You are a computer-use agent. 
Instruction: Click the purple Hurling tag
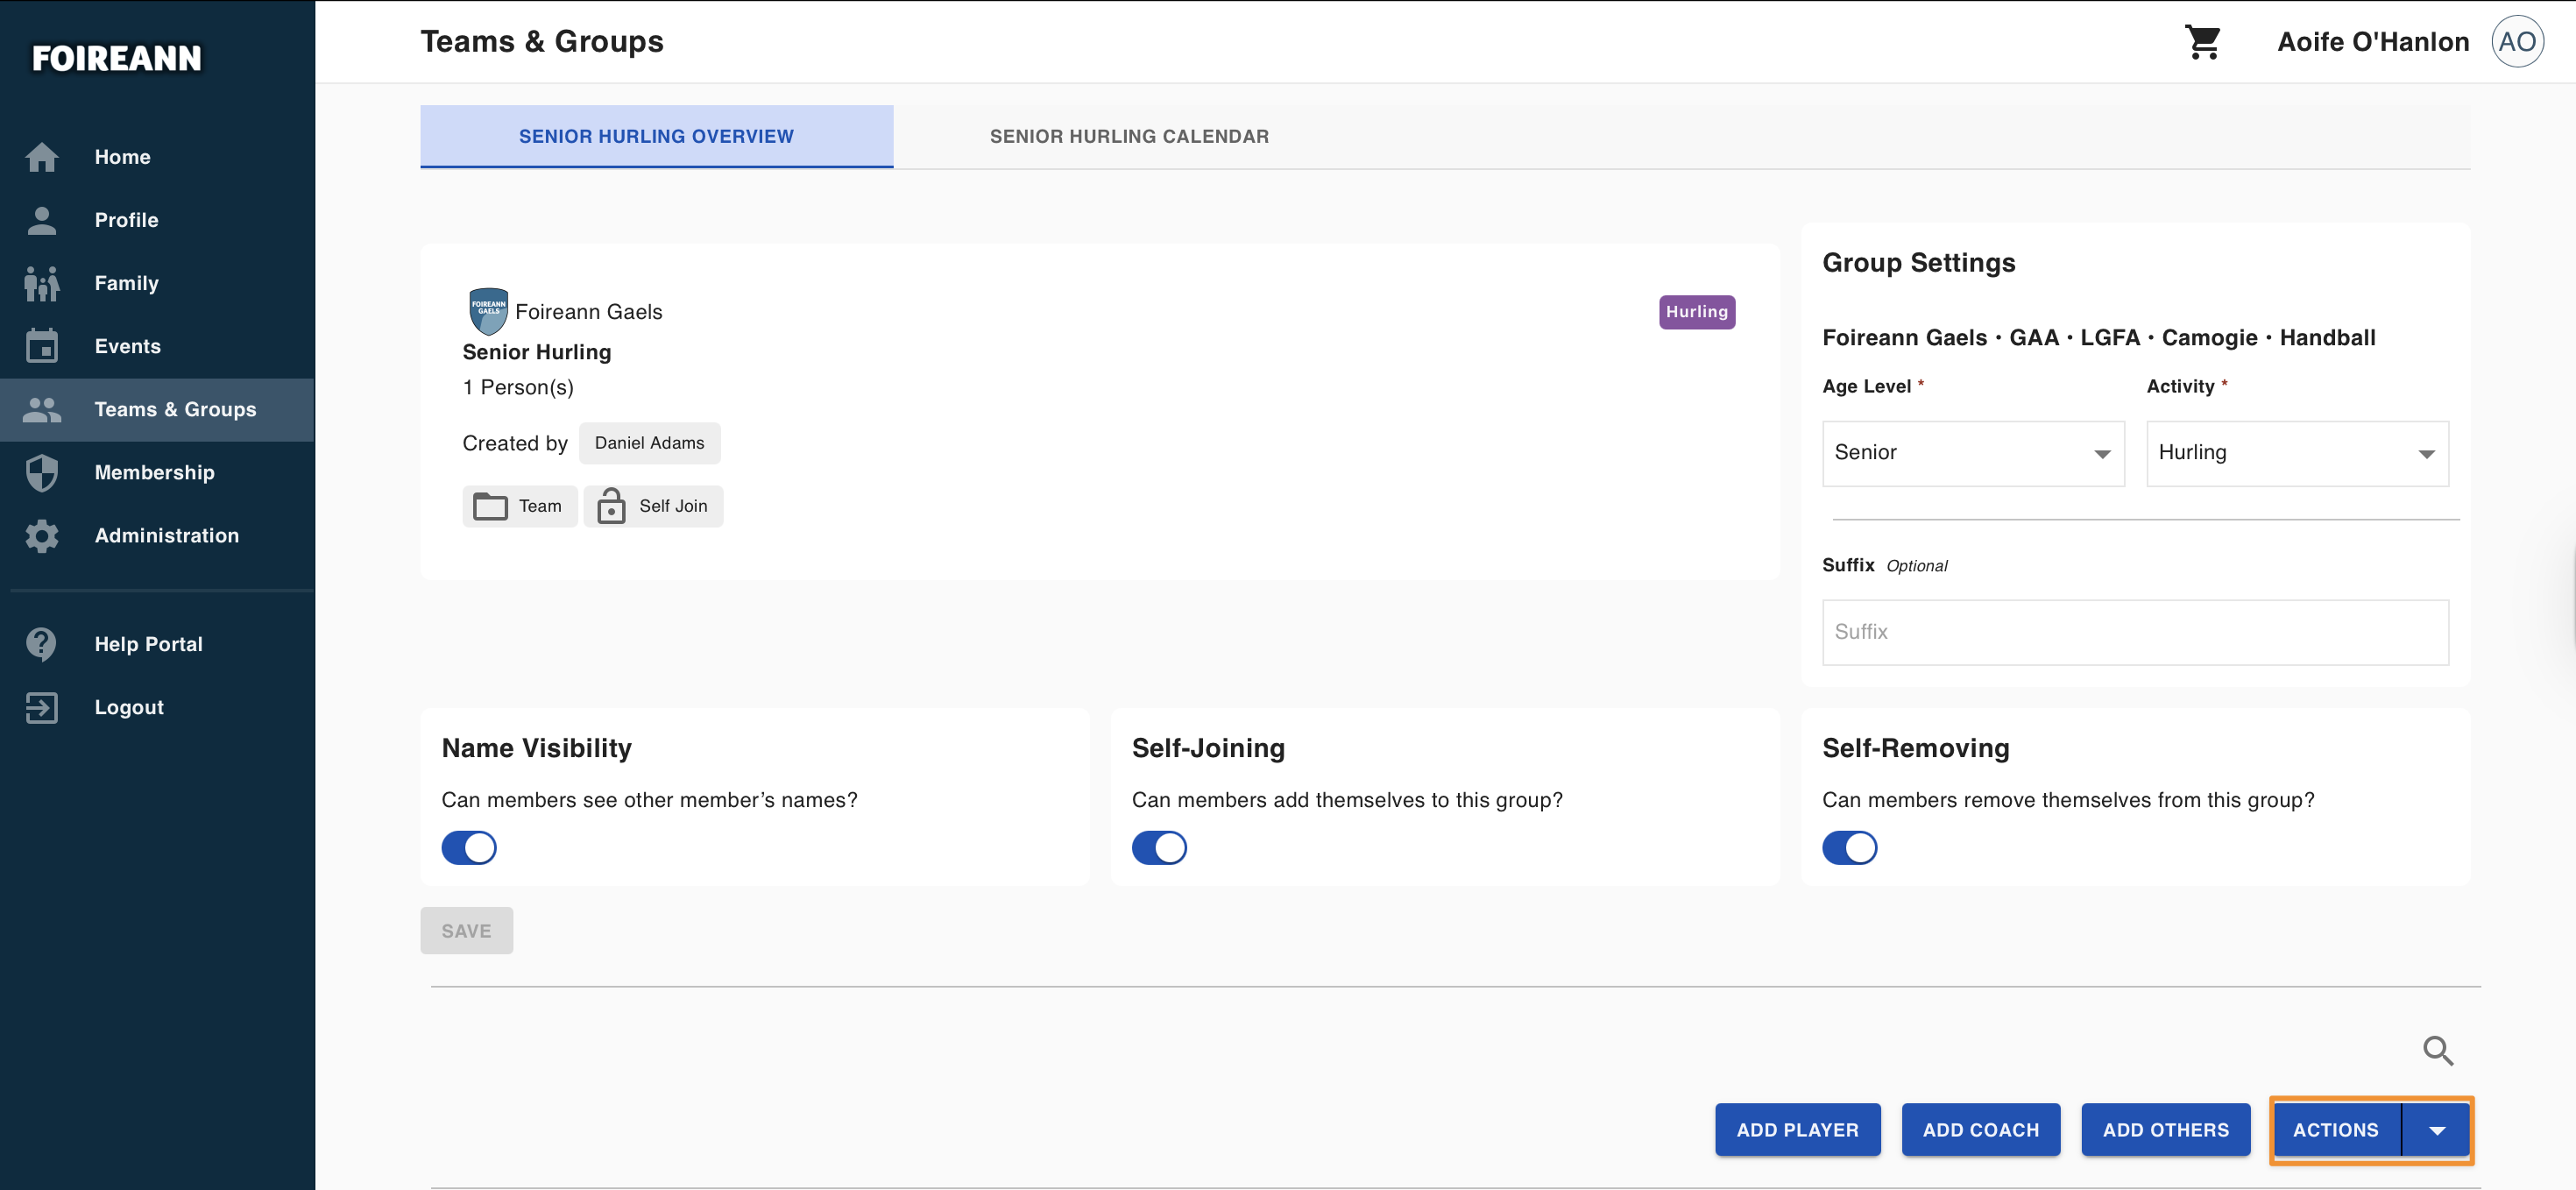tap(1696, 312)
